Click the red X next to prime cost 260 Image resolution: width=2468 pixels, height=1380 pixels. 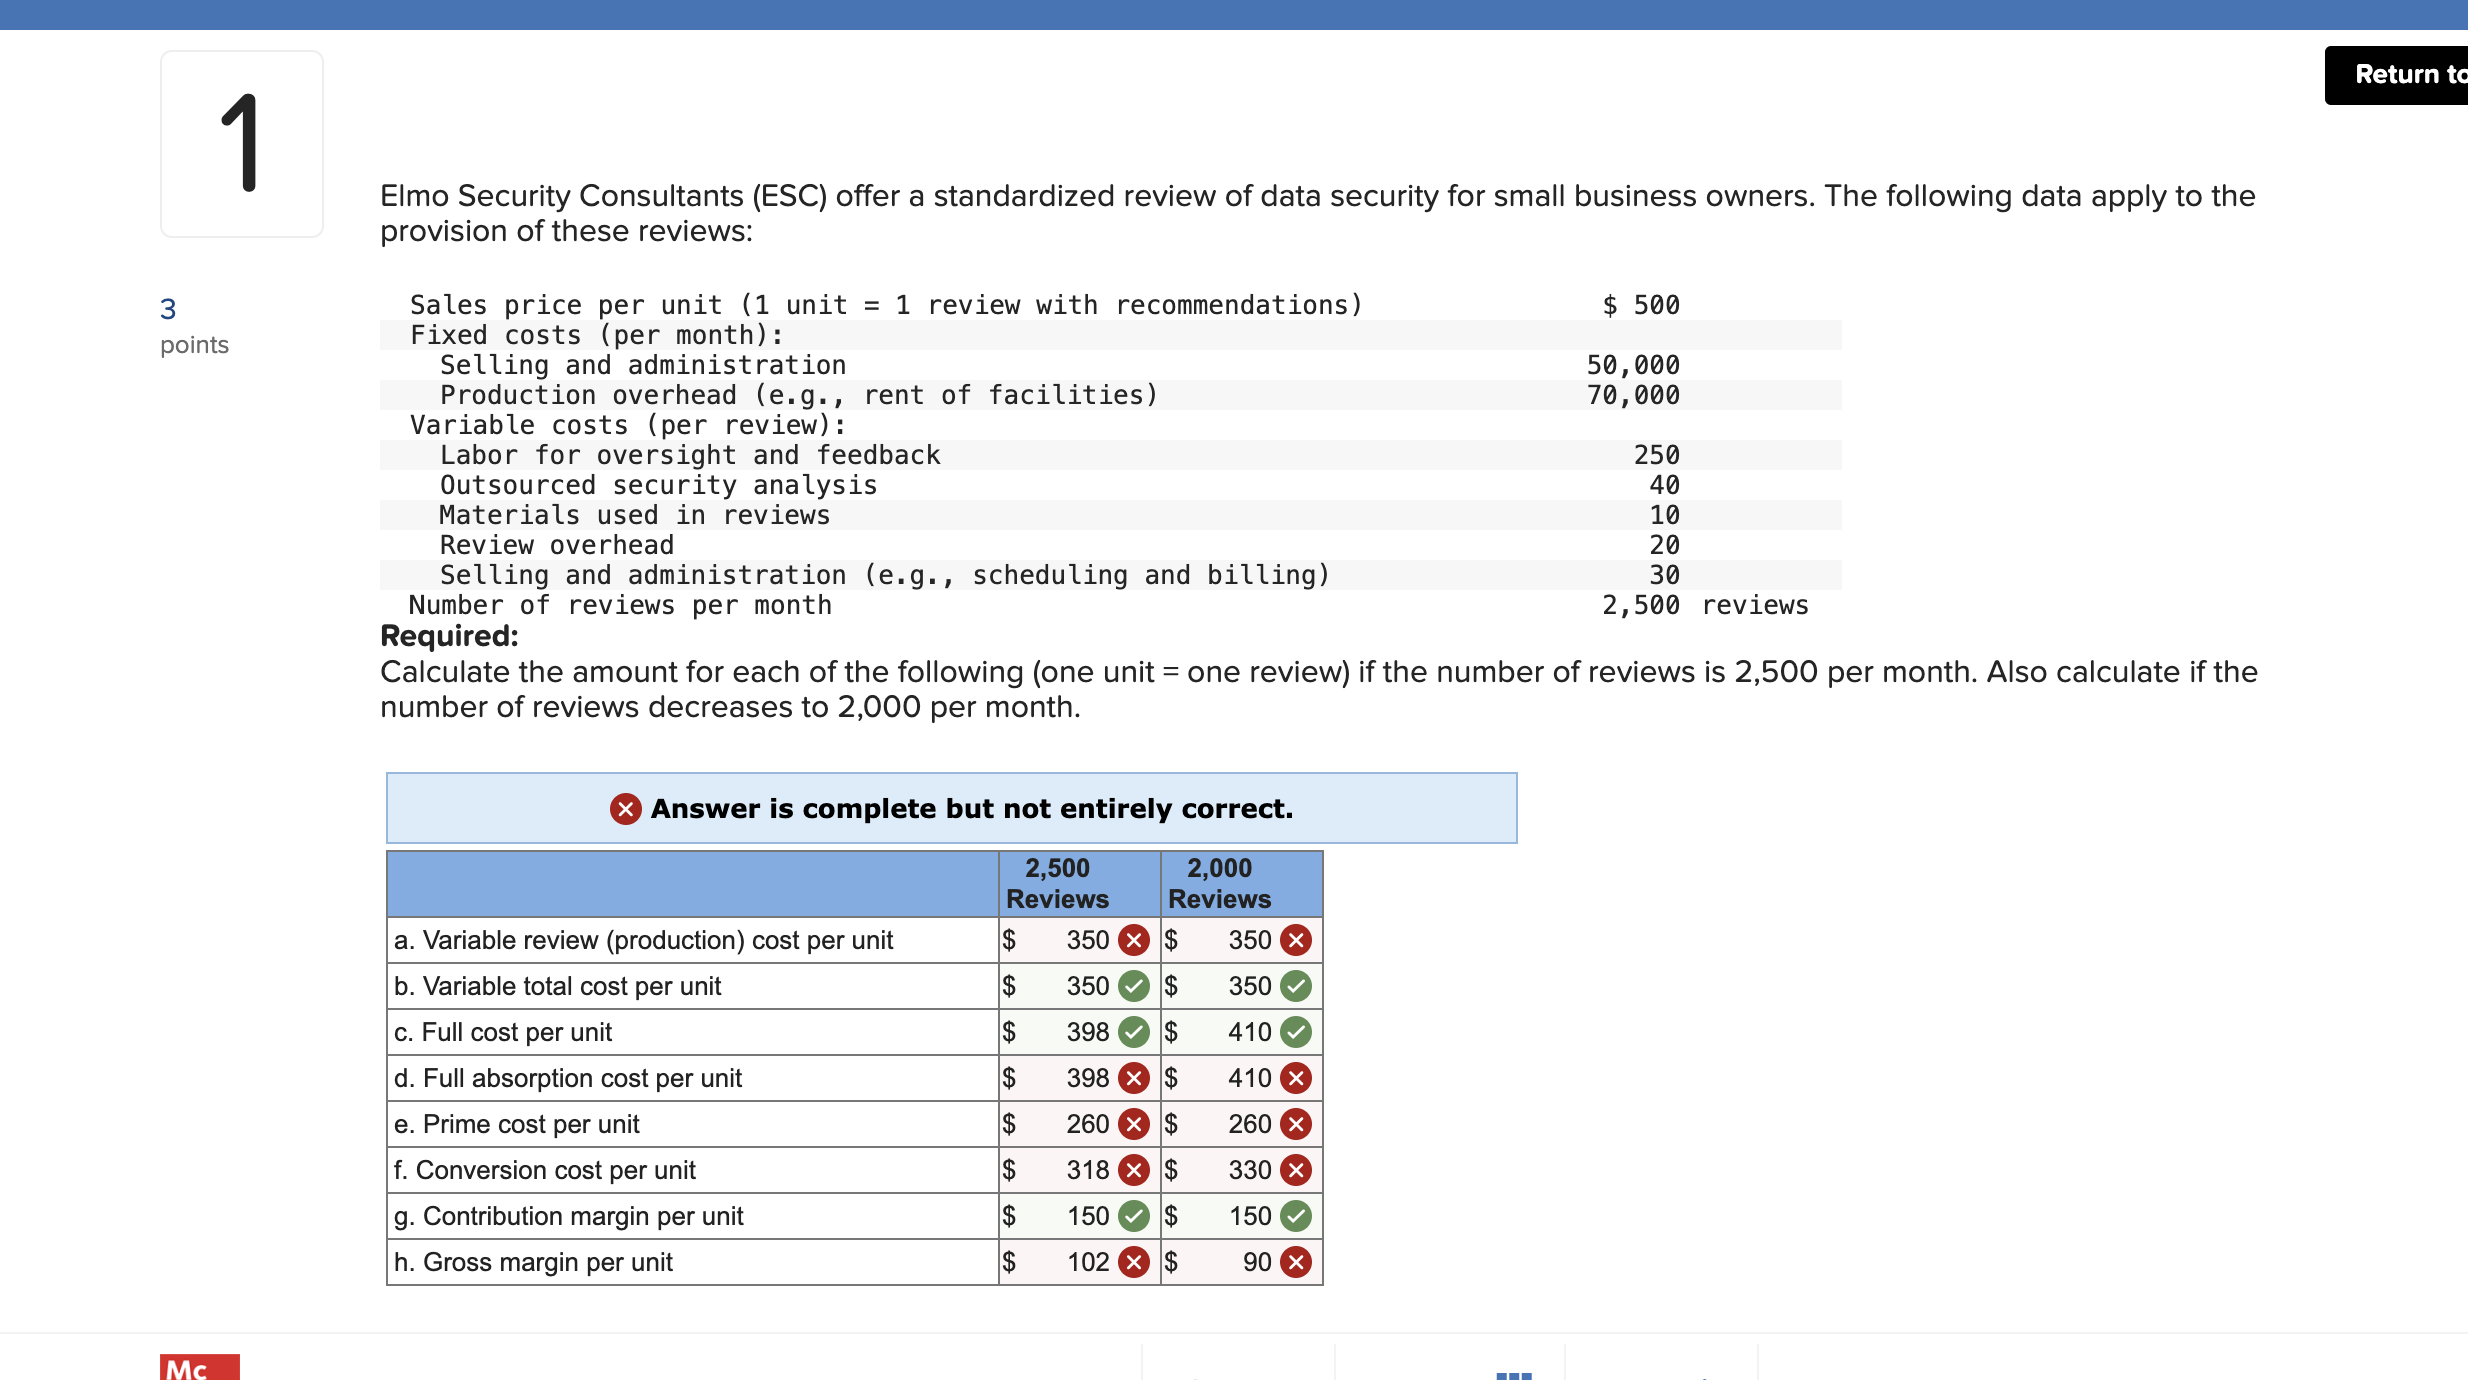click(1135, 1124)
